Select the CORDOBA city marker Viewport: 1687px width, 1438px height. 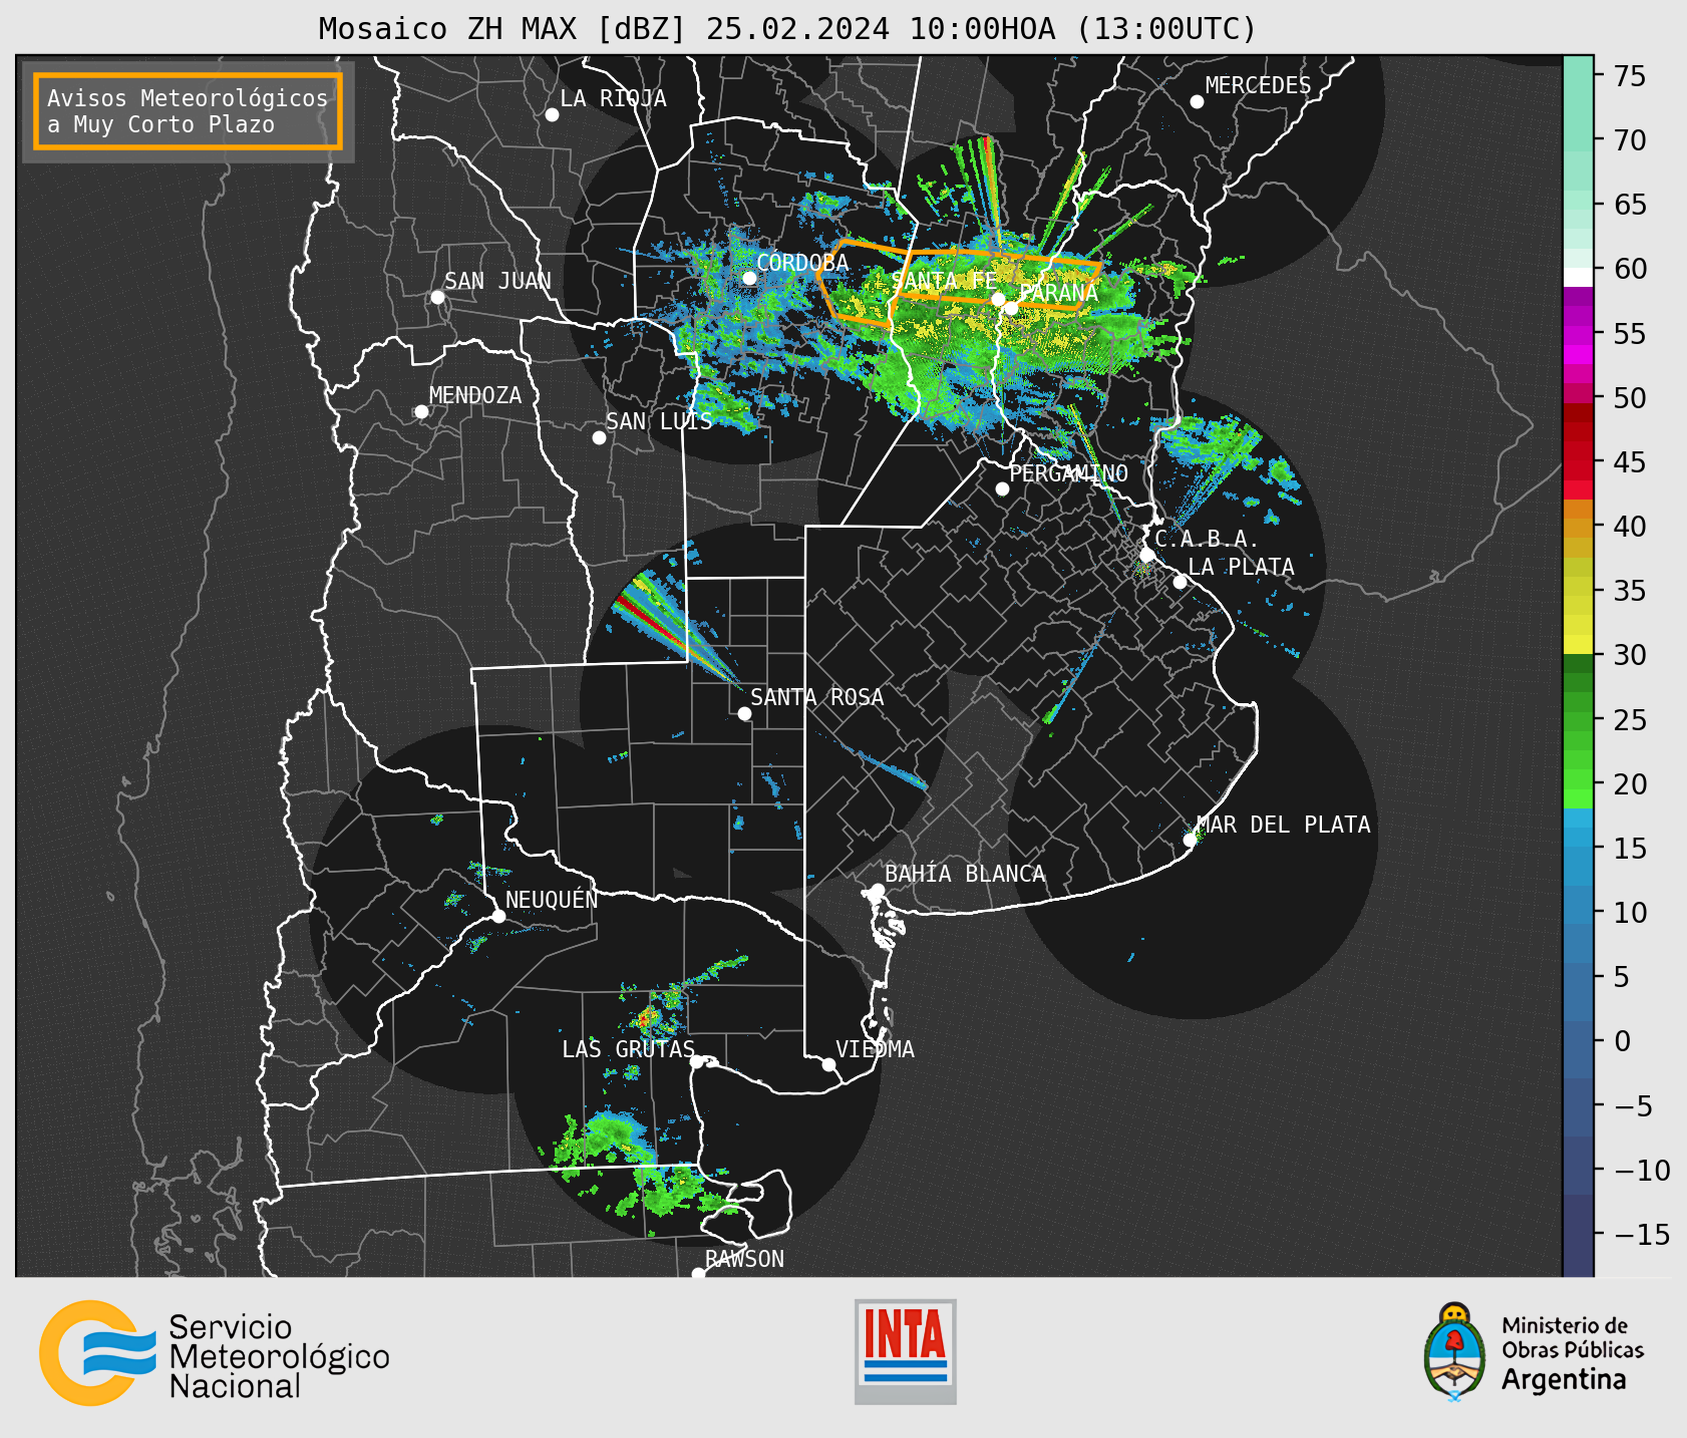(x=749, y=278)
